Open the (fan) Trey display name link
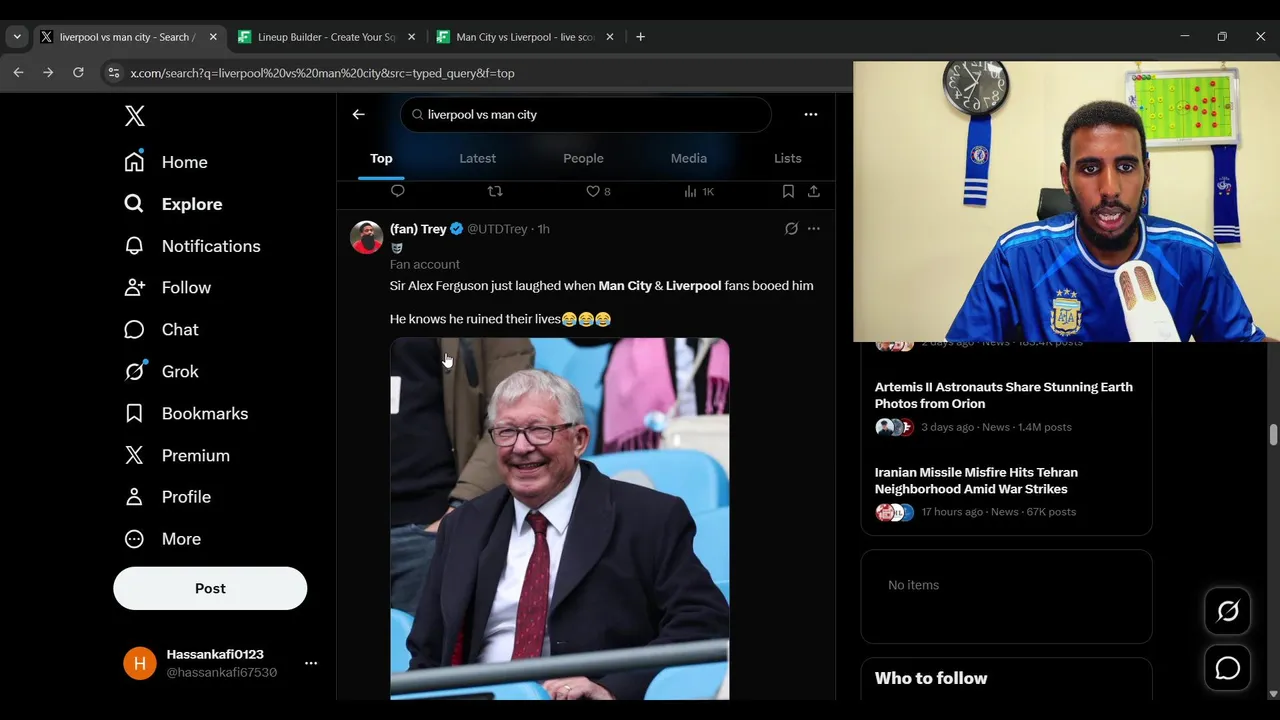The image size is (1280, 720). [418, 229]
